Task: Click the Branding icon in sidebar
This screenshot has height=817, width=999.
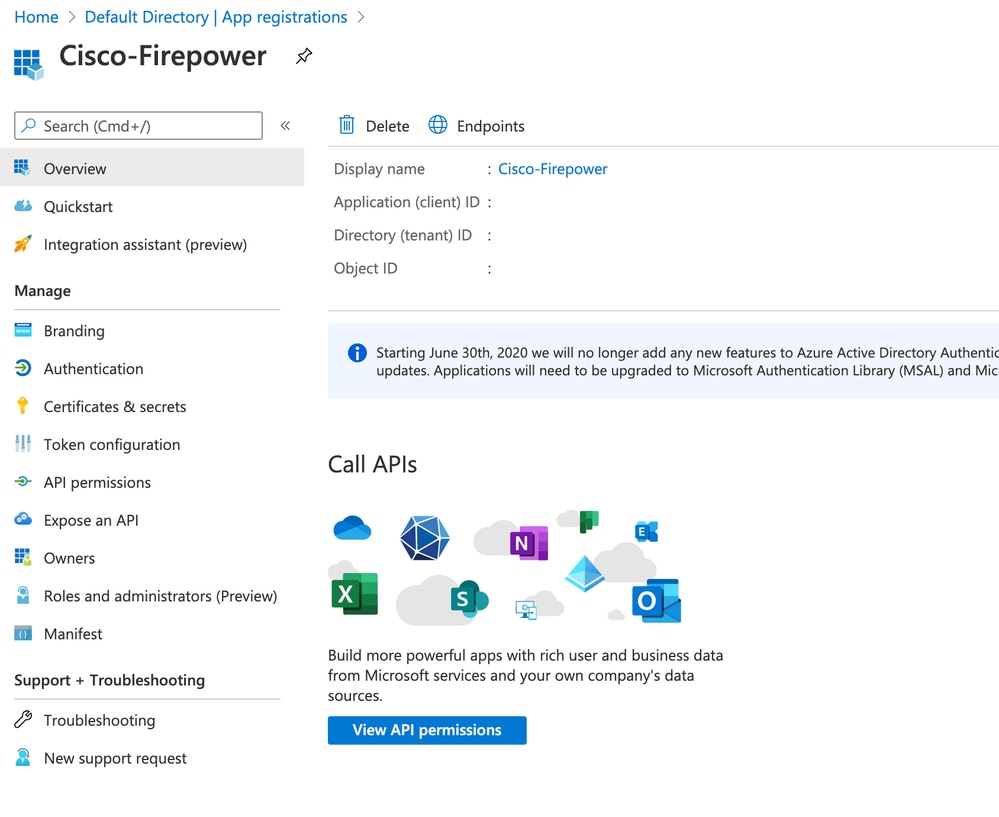Action: pos(23,330)
